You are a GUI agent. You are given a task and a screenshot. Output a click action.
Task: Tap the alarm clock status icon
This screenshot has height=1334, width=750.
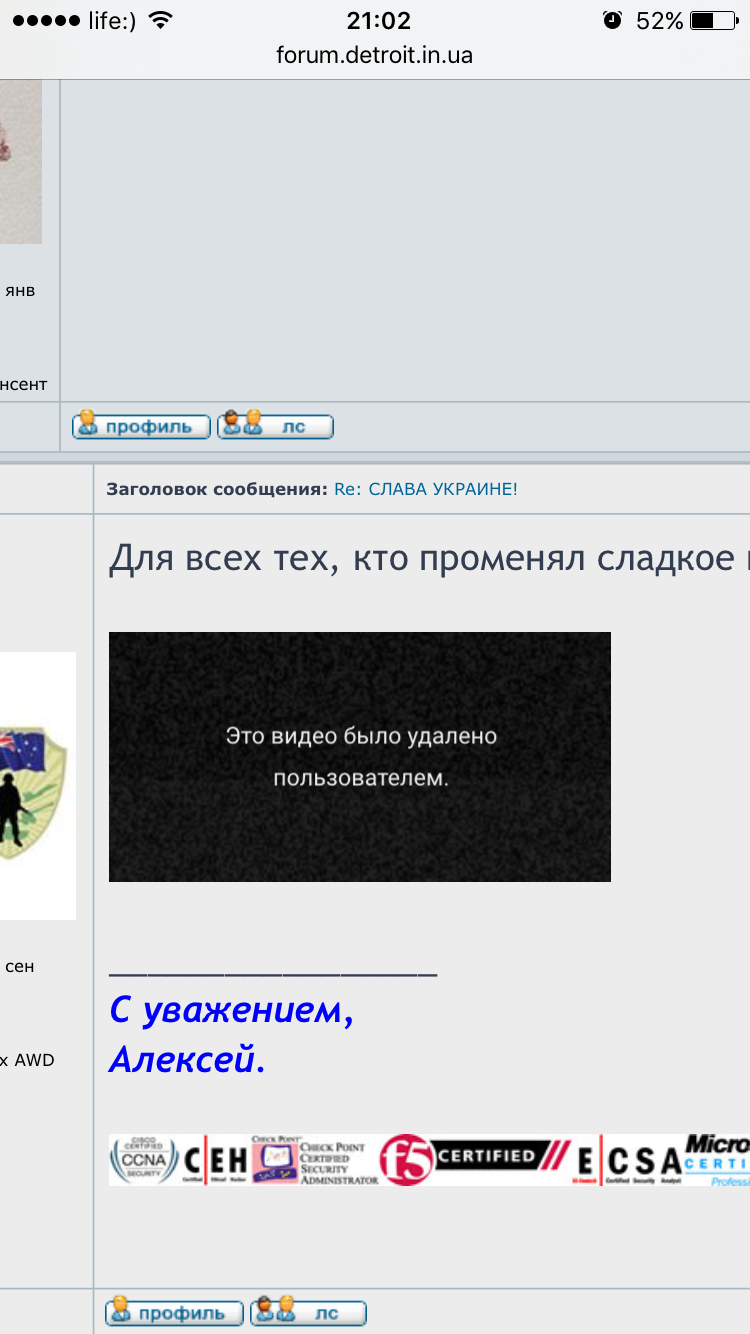click(x=612, y=21)
